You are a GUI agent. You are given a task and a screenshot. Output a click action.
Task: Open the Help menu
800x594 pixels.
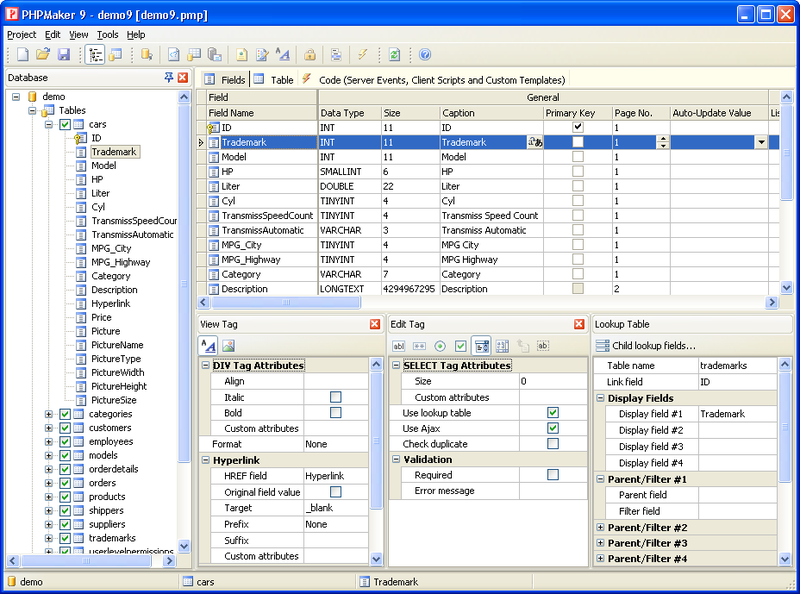[136, 35]
